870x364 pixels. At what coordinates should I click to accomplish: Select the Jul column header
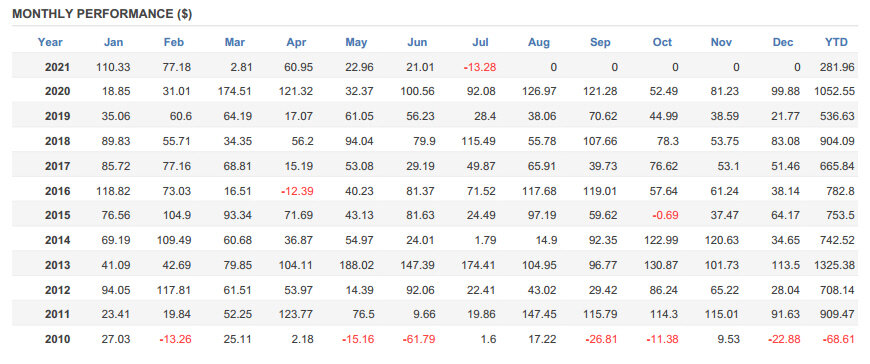(x=480, y=42)
